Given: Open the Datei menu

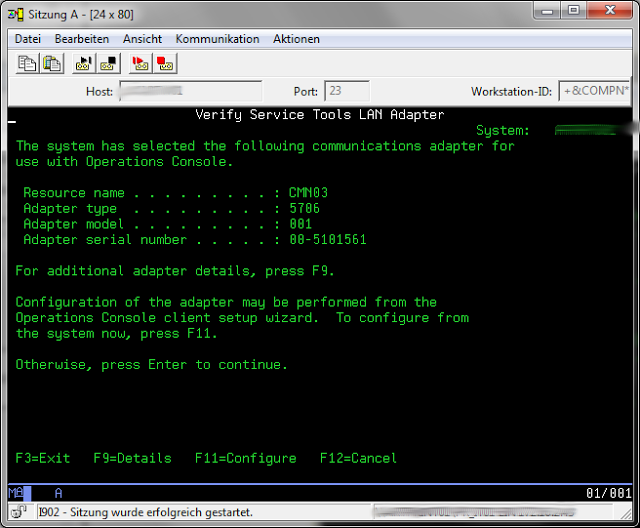Looking at the screenshot, I should (28, 39).
